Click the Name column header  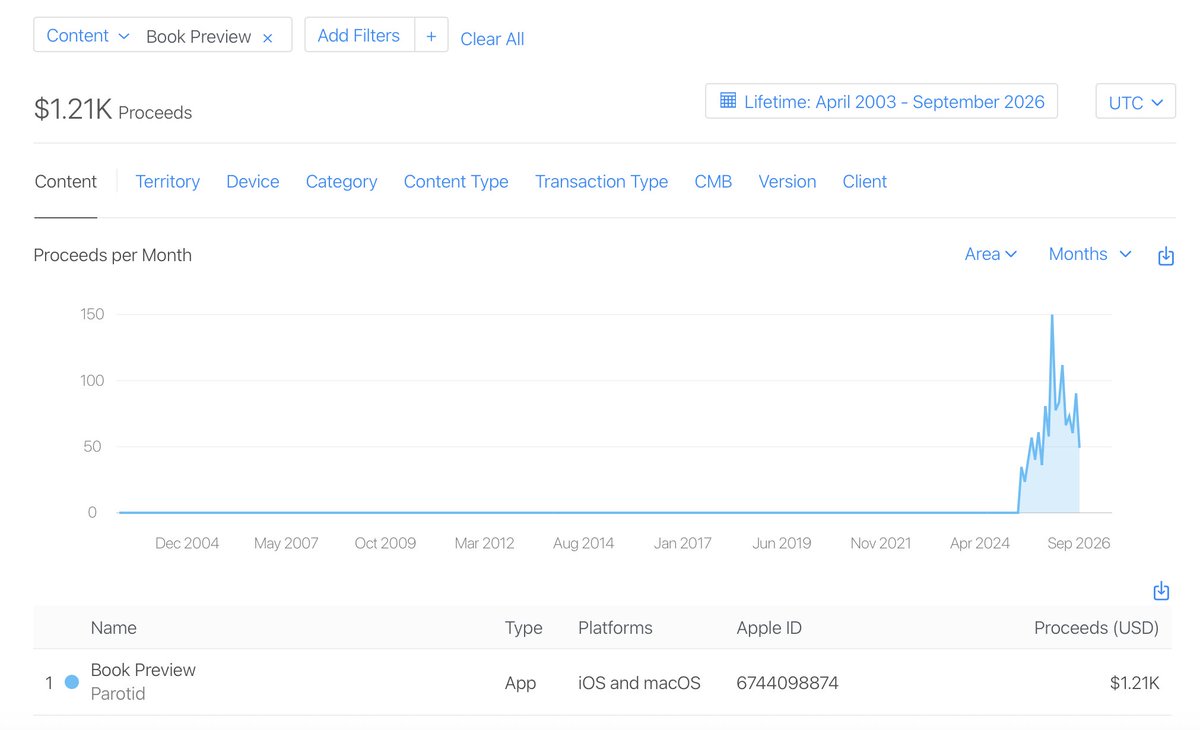[114, 628]
